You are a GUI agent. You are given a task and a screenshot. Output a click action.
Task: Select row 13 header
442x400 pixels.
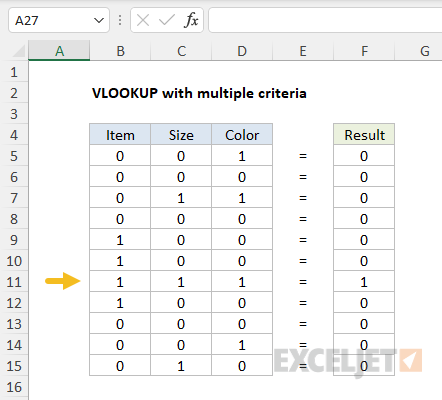pyautogui.click(x=14, y=324)
